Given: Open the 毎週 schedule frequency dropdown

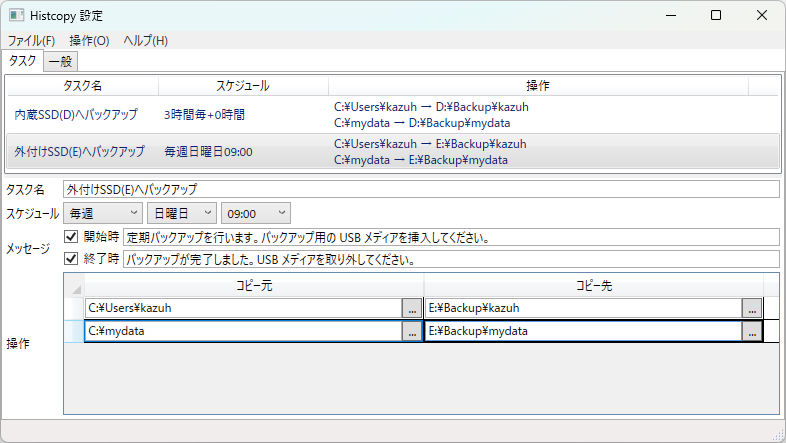Looking at the screenshot, I should [x=103, y=213].
